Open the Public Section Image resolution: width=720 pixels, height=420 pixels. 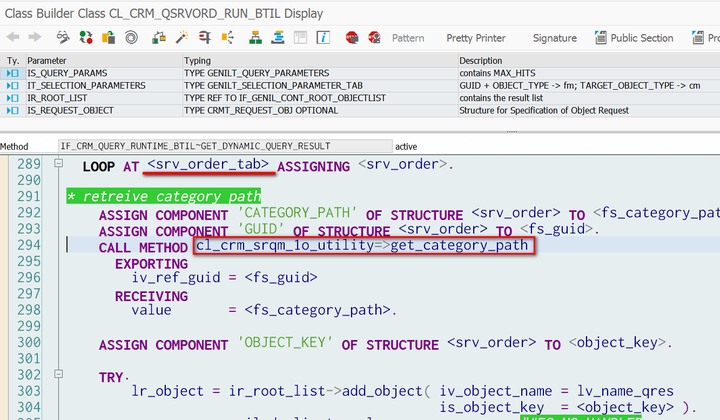(634, 38)
